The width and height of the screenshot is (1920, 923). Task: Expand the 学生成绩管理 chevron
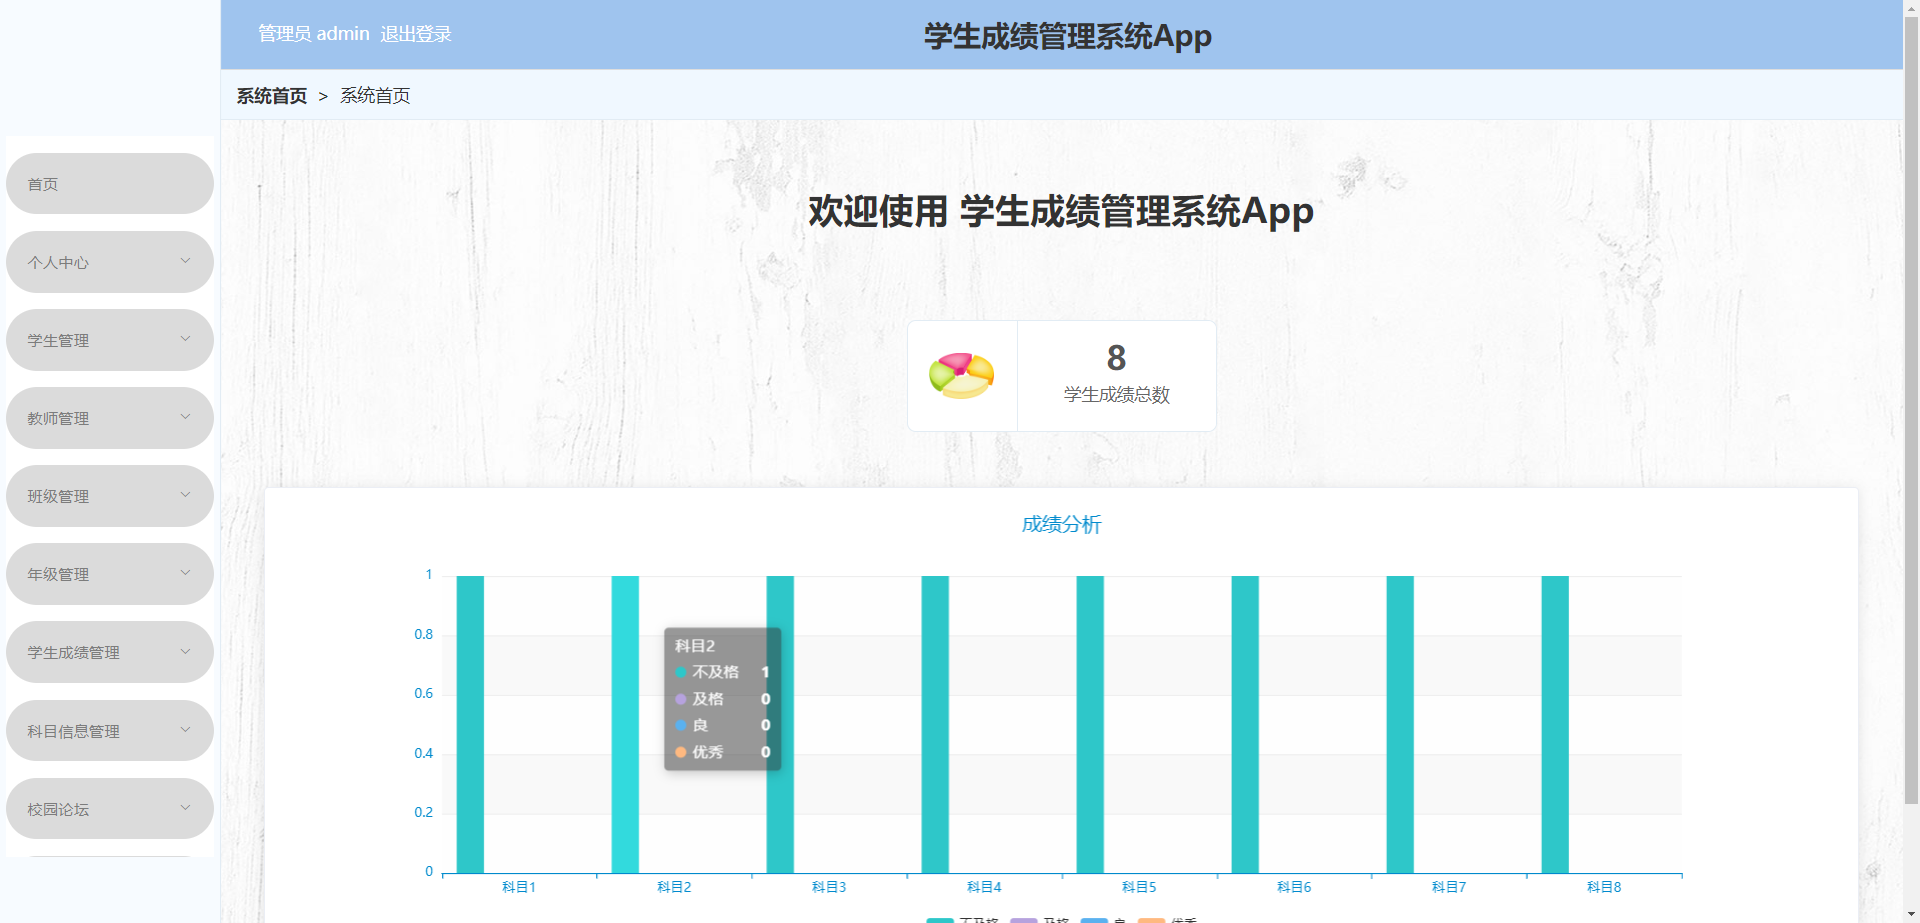coord(185,651)
